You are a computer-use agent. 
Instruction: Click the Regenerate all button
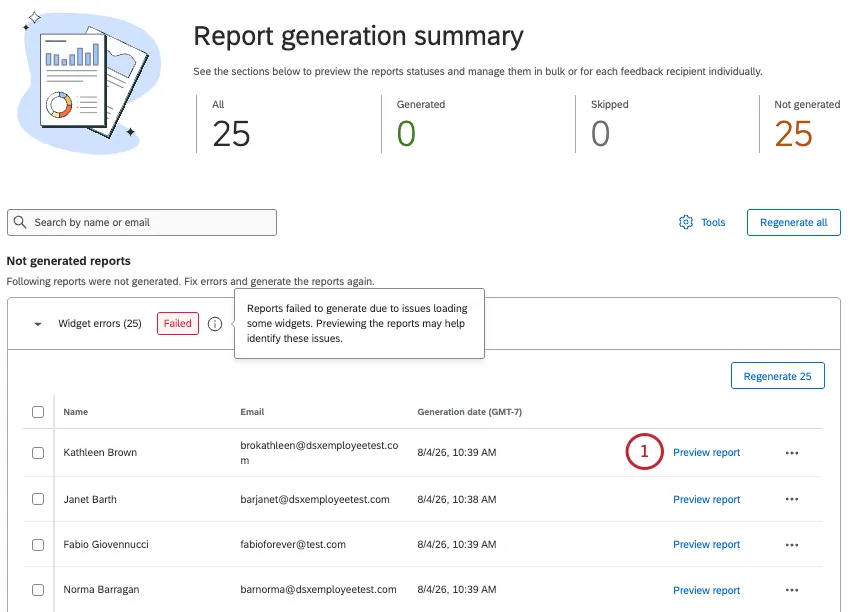click(x=794, y=222)
